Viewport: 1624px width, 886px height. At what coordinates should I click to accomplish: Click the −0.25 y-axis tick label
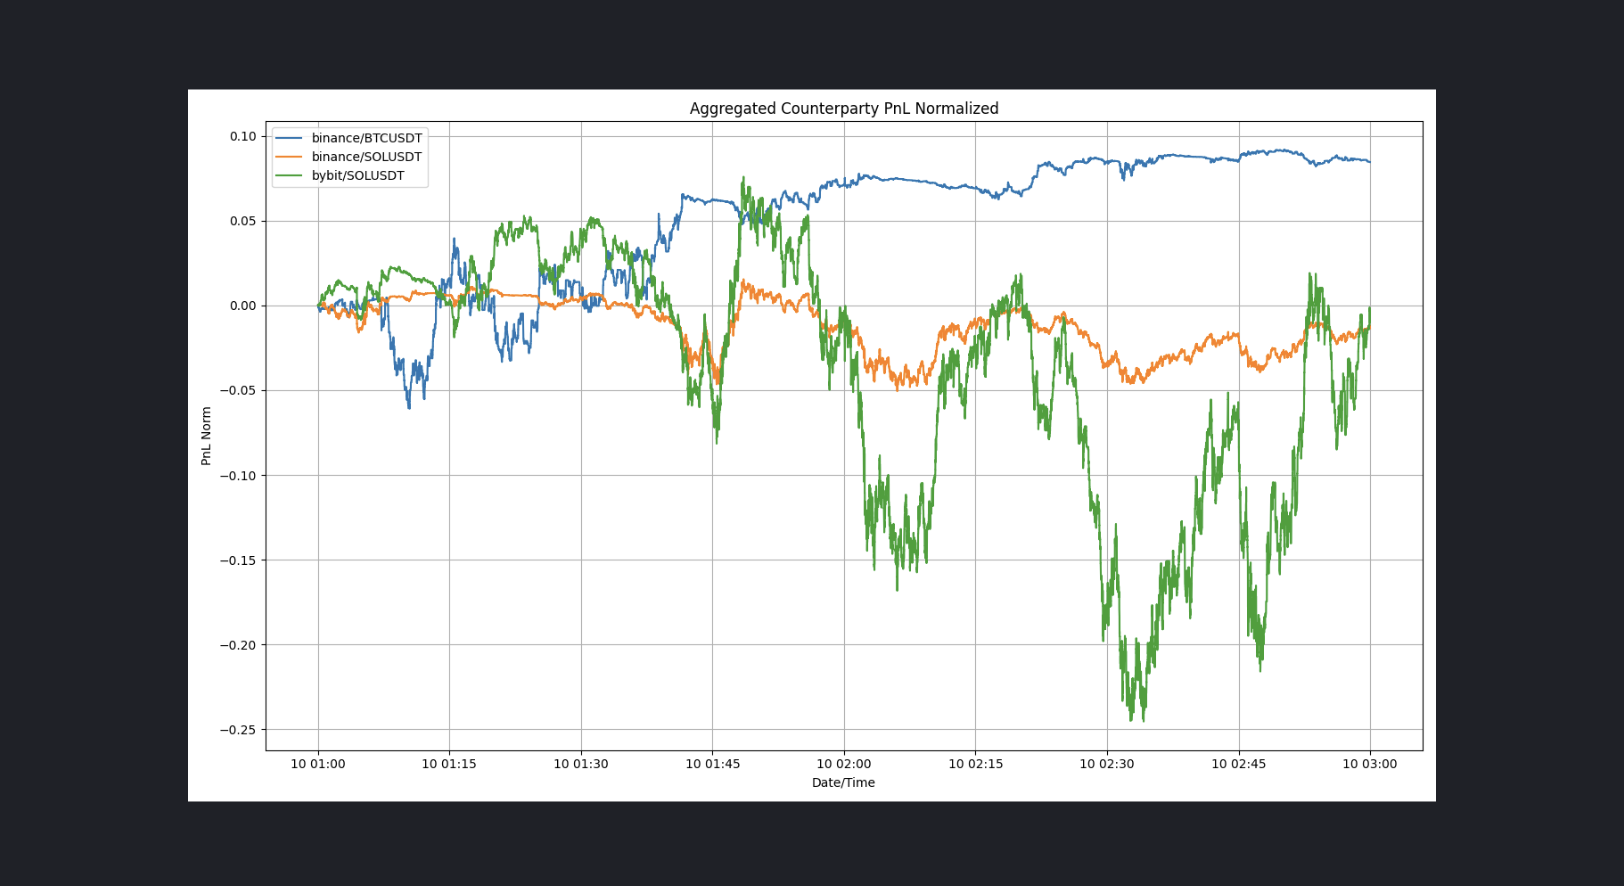click(238, 730)
